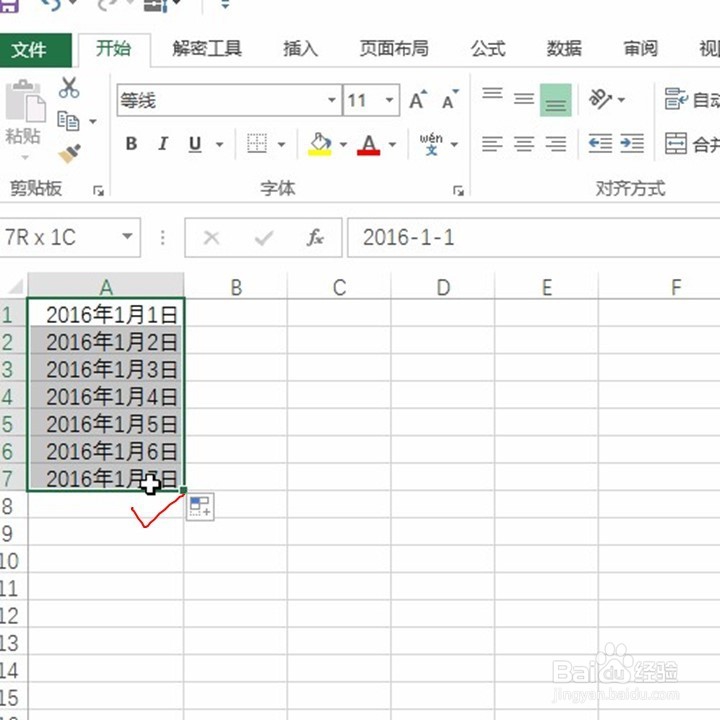Expand the Name Box dropdown
720x720 pixels.
127,236
